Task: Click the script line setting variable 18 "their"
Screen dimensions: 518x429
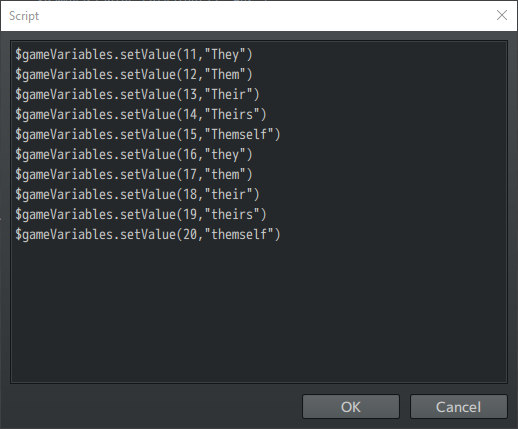Action: (137, 194)
